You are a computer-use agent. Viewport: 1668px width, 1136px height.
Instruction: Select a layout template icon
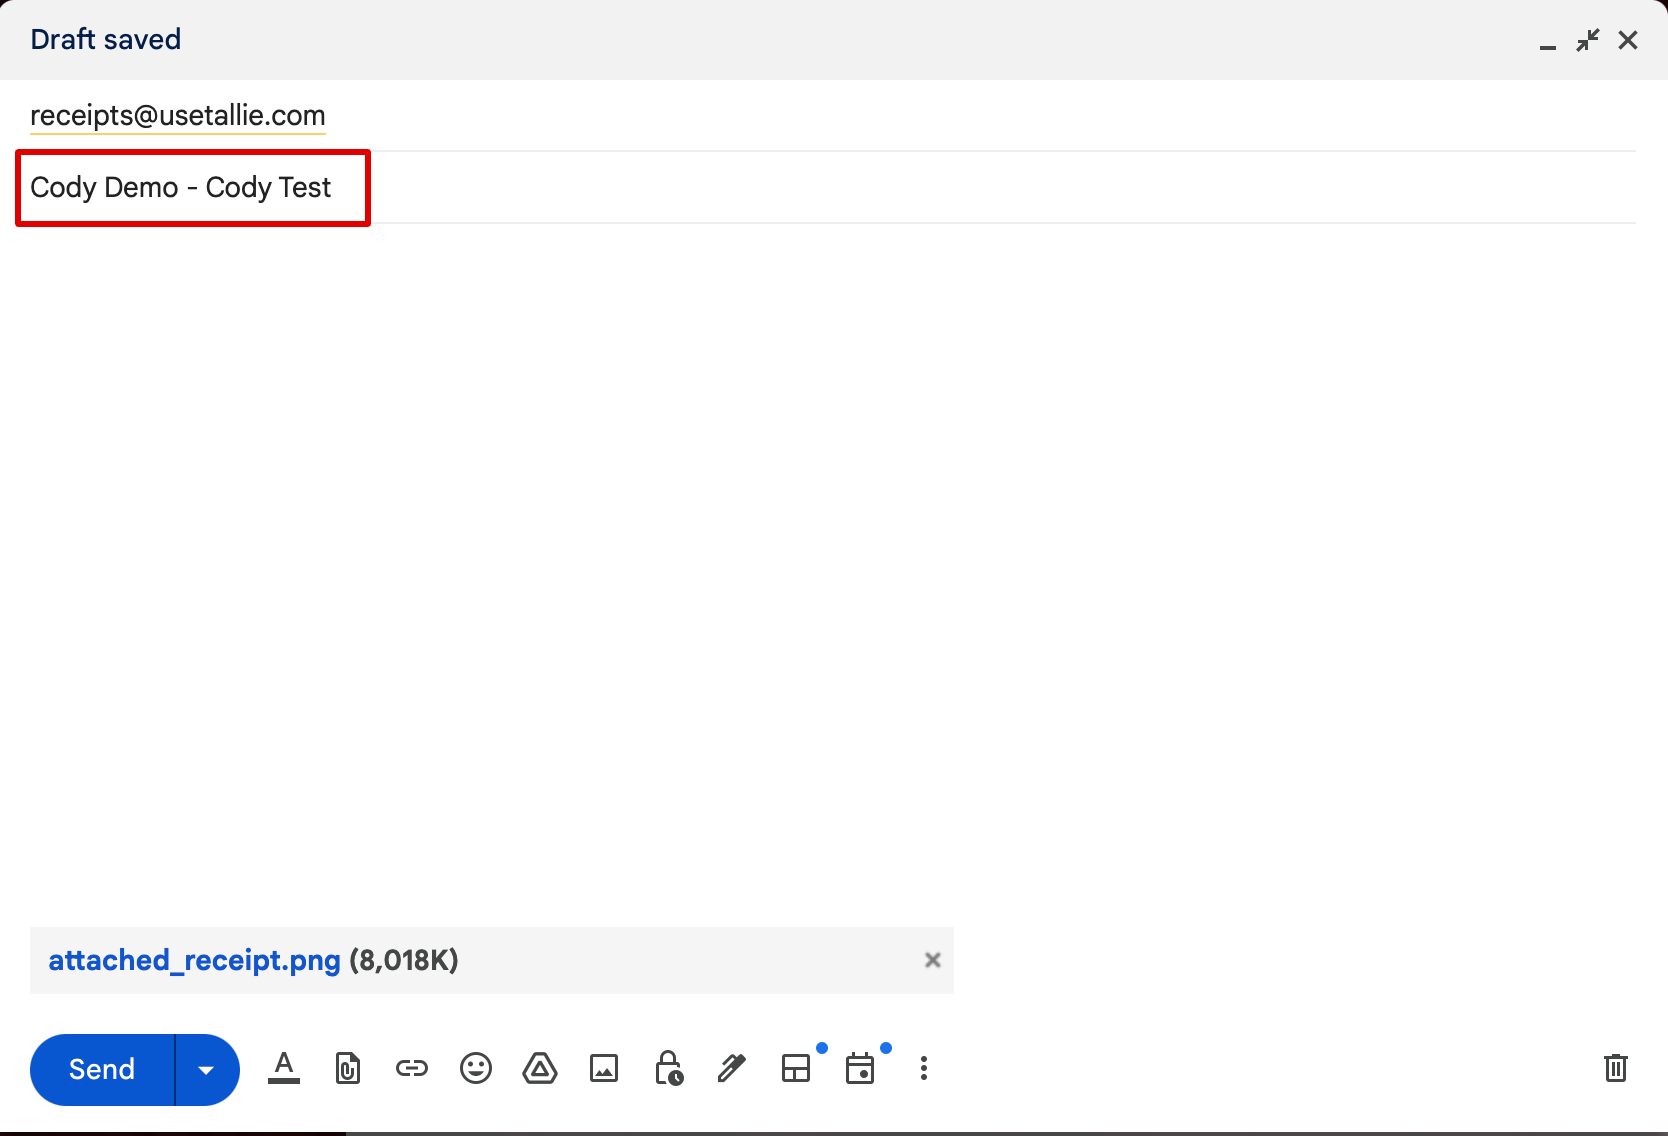click(796, 1068)
